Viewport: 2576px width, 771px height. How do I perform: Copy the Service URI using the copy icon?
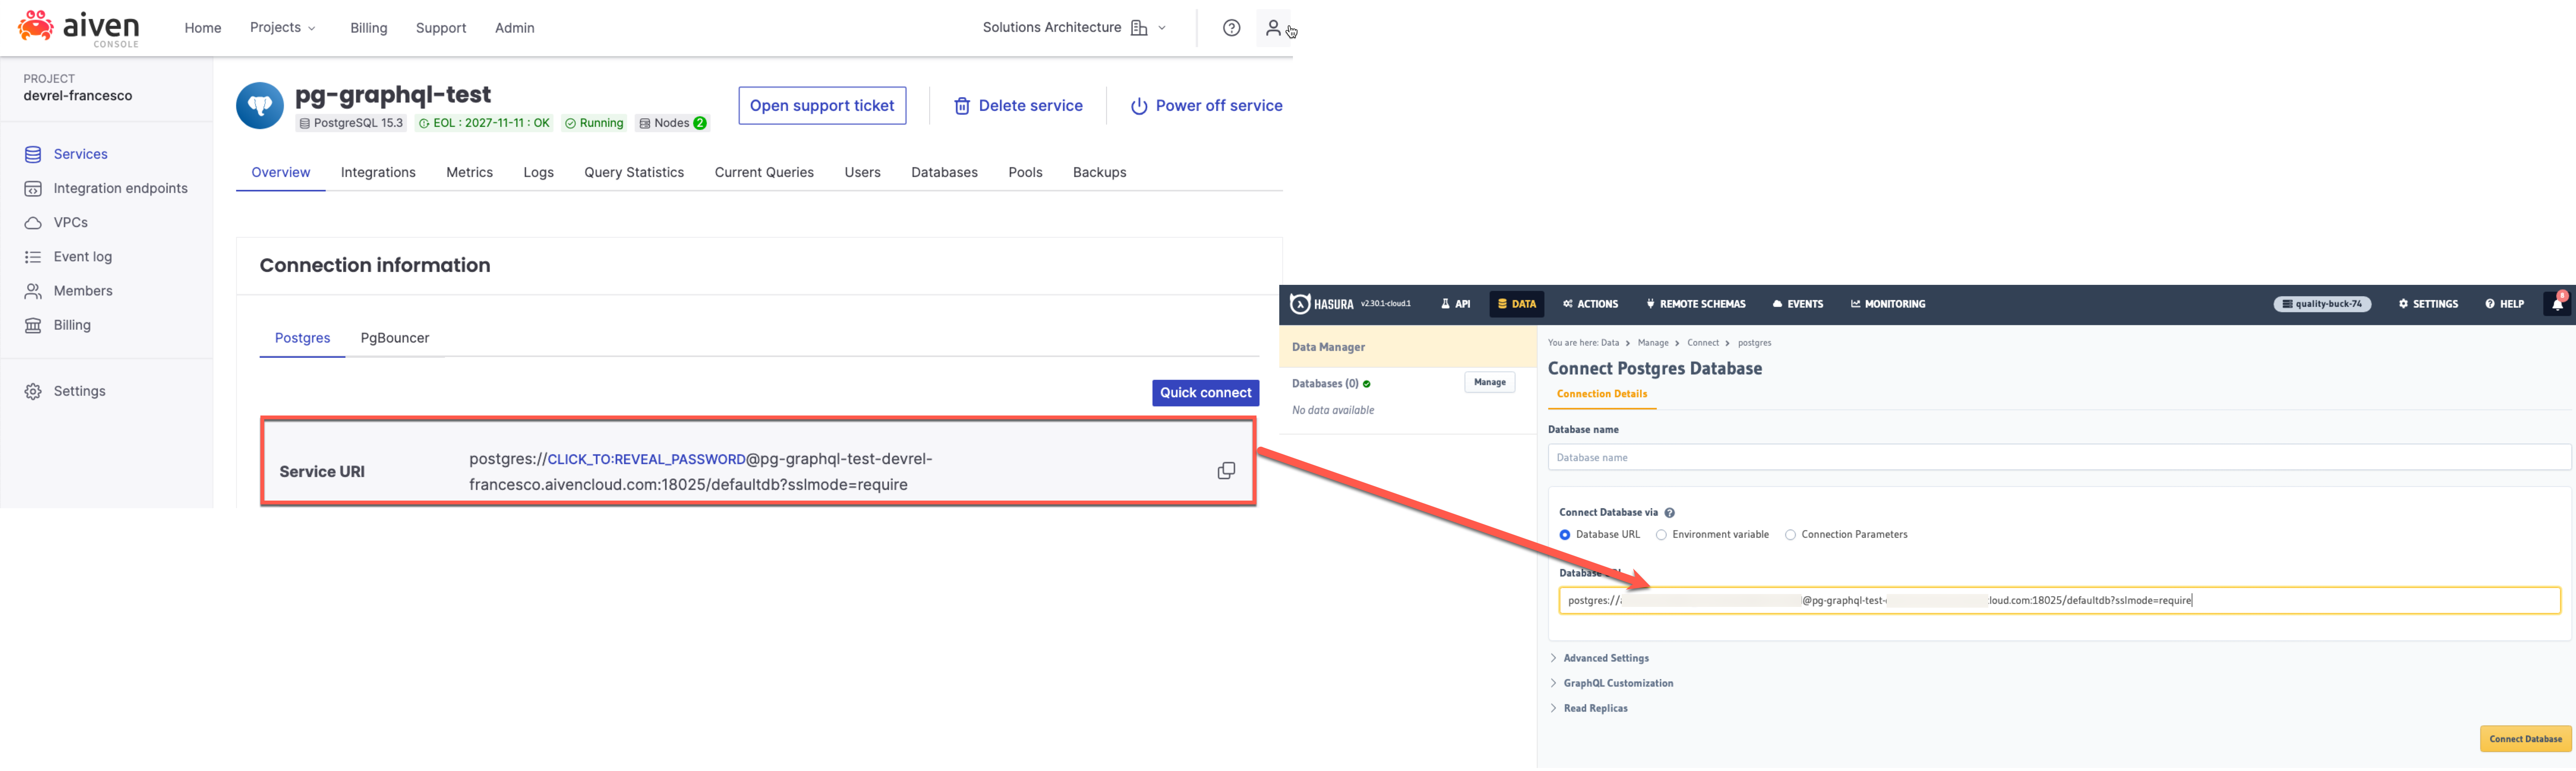(1226, 470)
